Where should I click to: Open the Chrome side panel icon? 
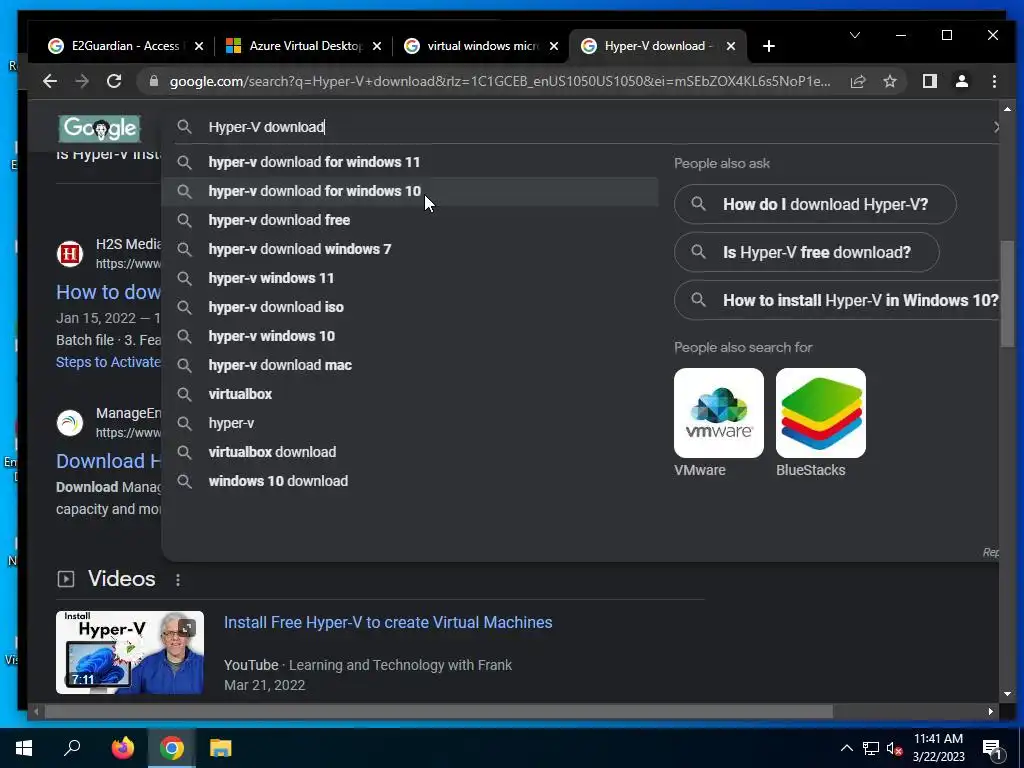pos(930,82)
